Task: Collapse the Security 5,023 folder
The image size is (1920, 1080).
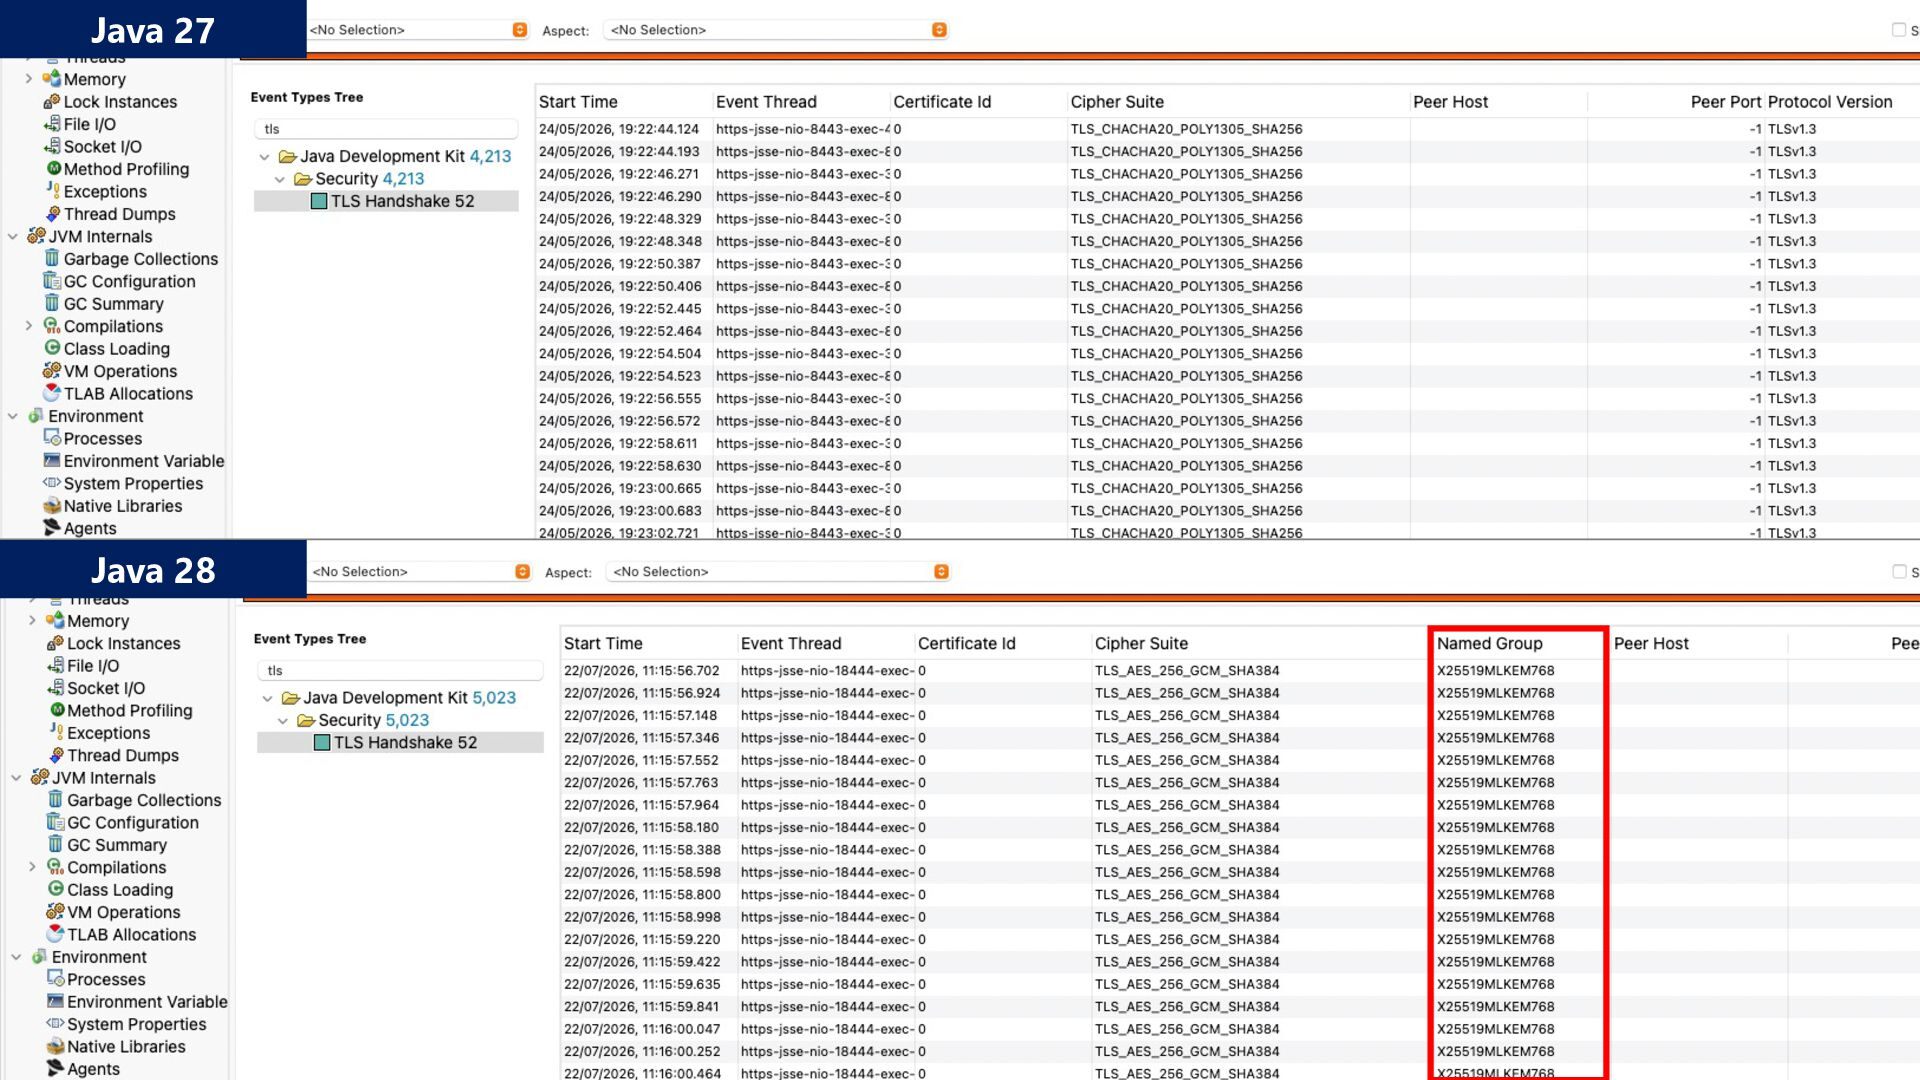Action: coord(283,721)
